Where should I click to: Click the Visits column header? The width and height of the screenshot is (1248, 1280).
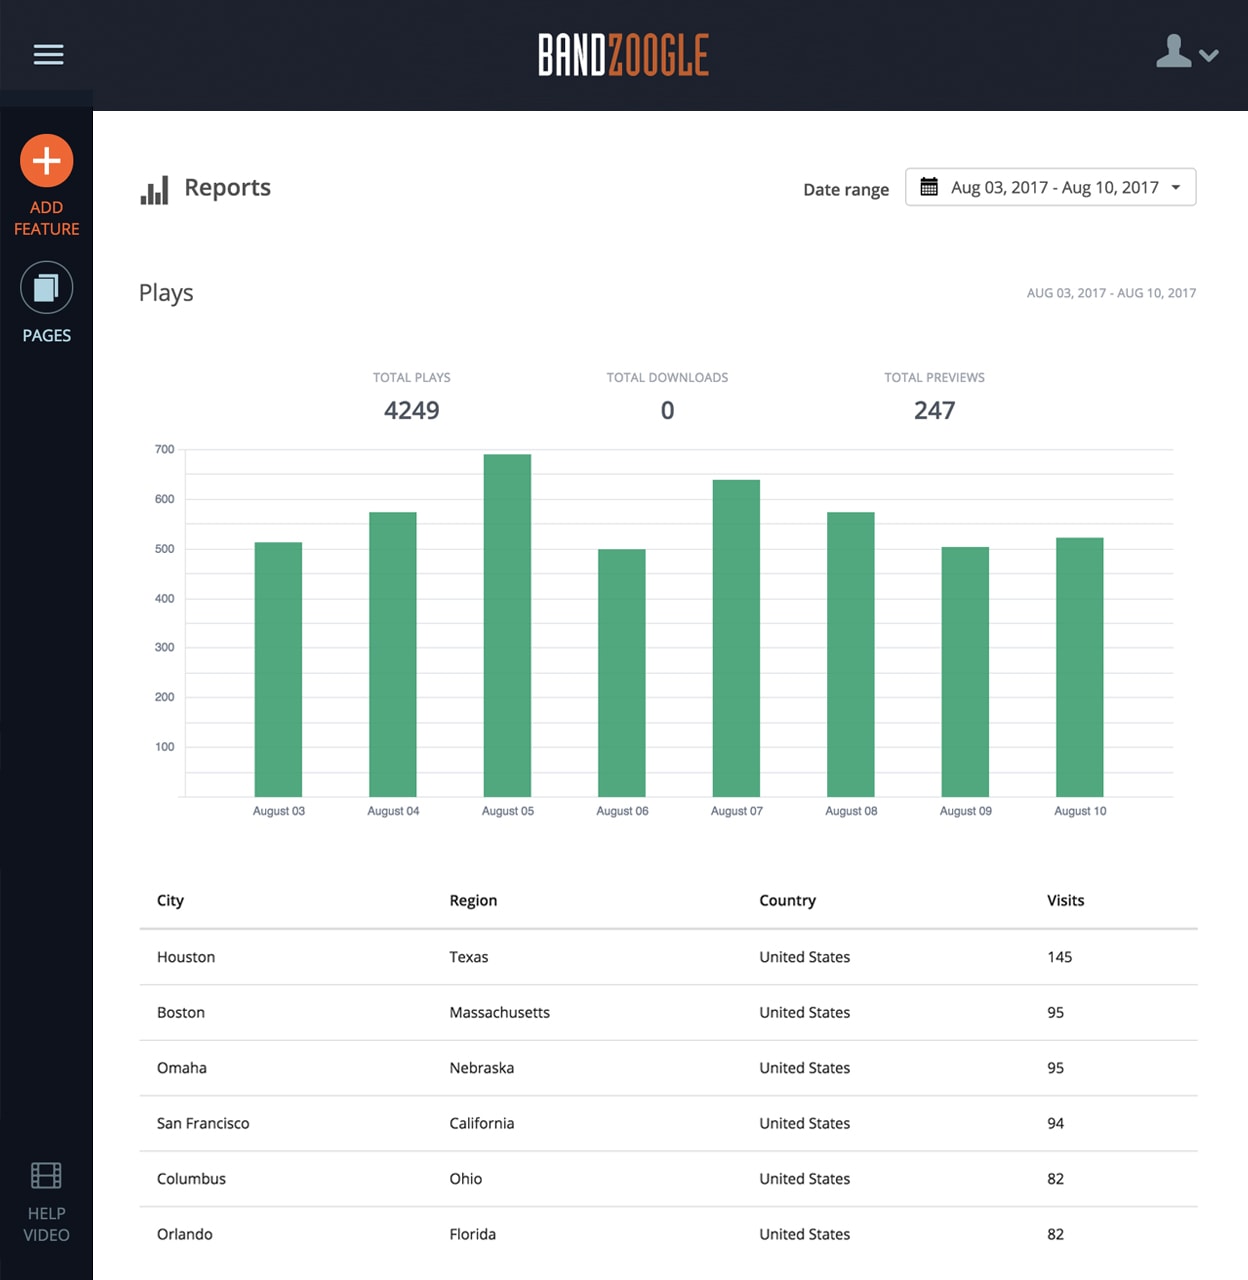[1064, 900]
